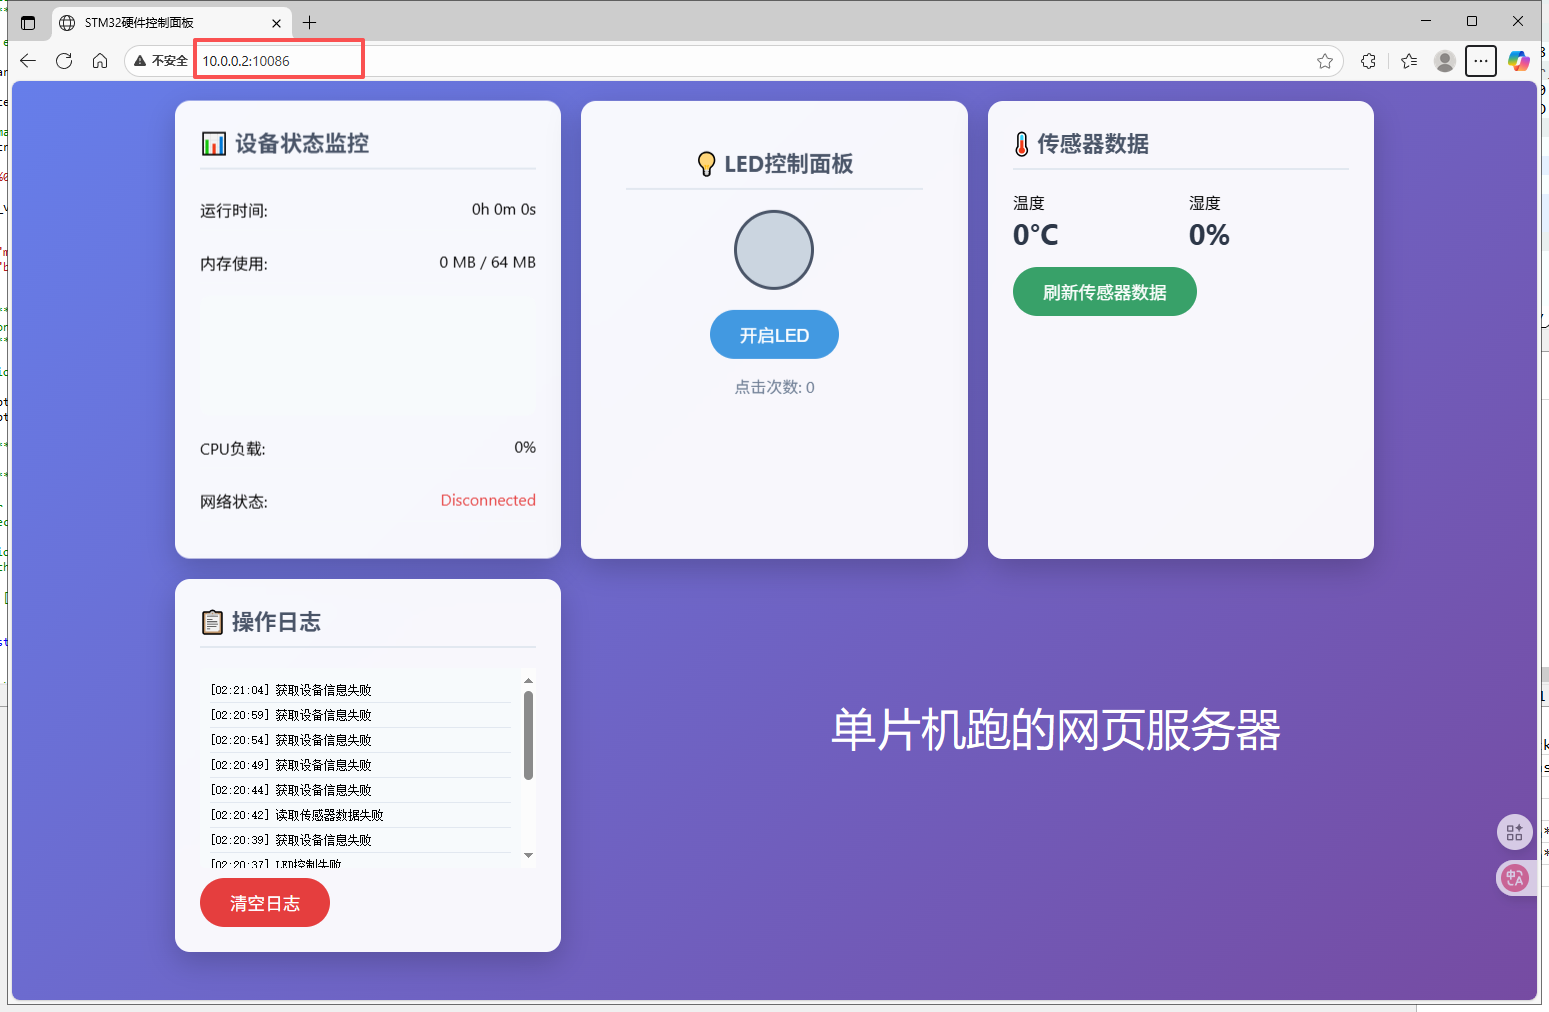
Task: Reload the page with refresh icon
Action: click(x=64, y=61)
